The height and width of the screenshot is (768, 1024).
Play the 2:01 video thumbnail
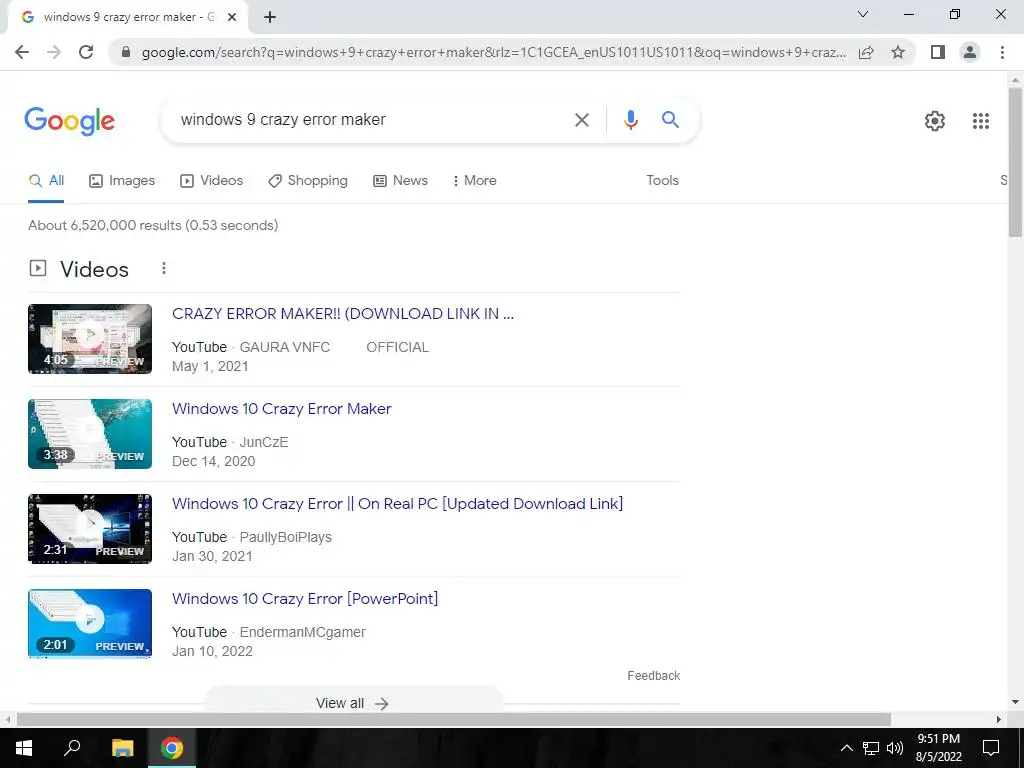tap(90, 624)
